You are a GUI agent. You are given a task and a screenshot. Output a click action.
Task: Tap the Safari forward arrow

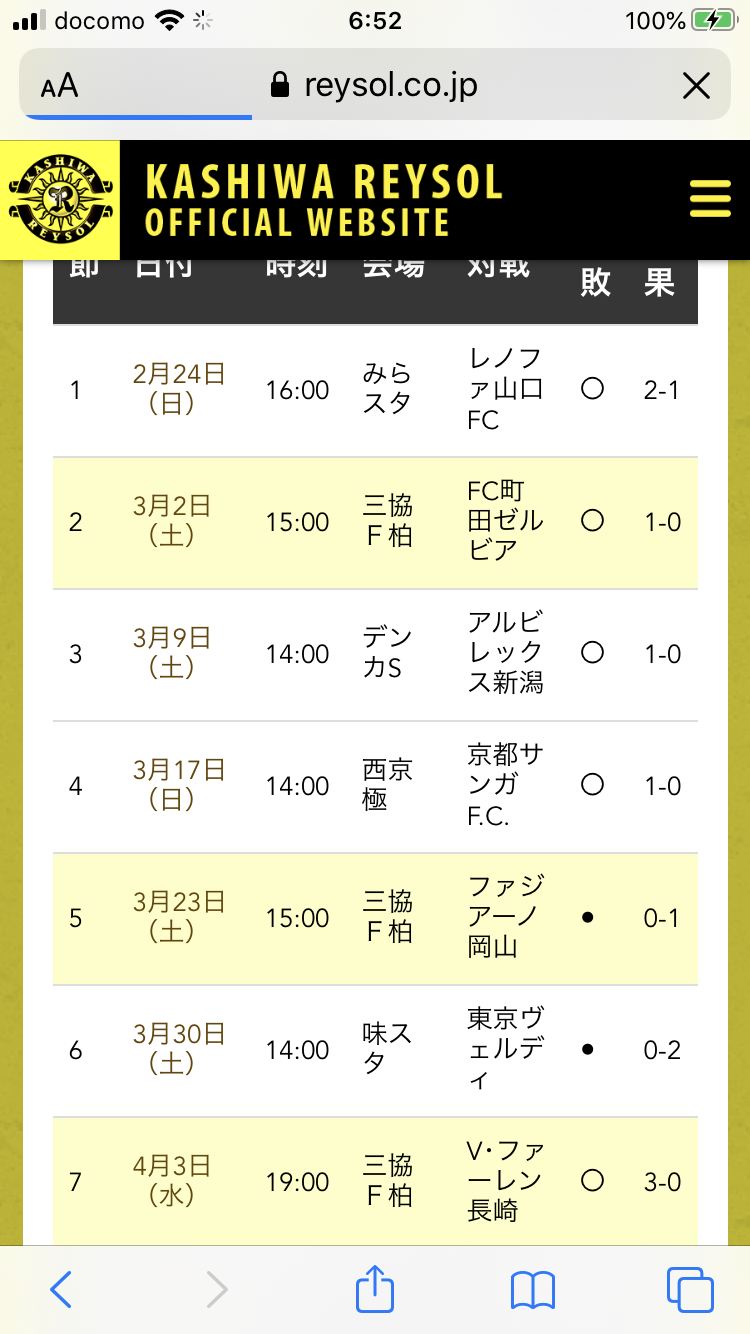point(216,1289)
